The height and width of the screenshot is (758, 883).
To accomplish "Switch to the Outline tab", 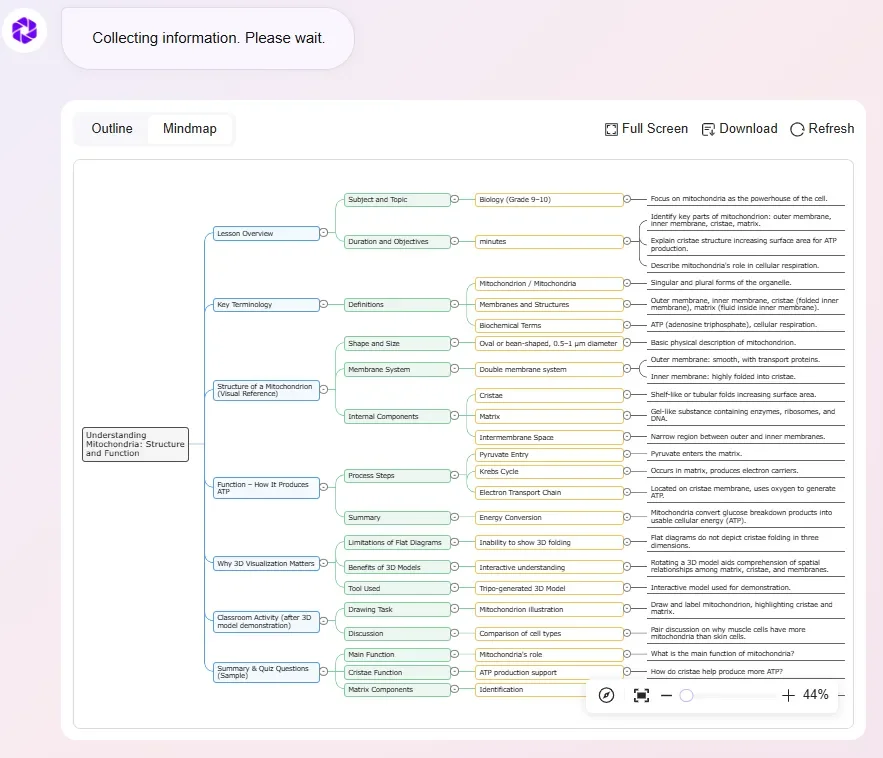I will click(x=112, y=129).
